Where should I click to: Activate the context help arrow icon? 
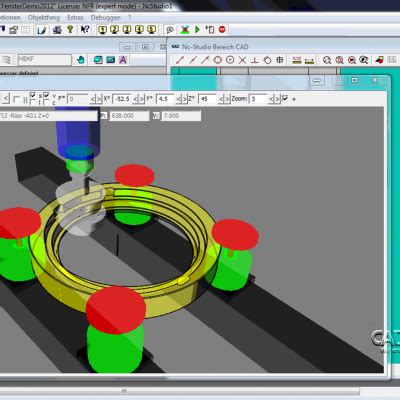(x=85, y=30)
